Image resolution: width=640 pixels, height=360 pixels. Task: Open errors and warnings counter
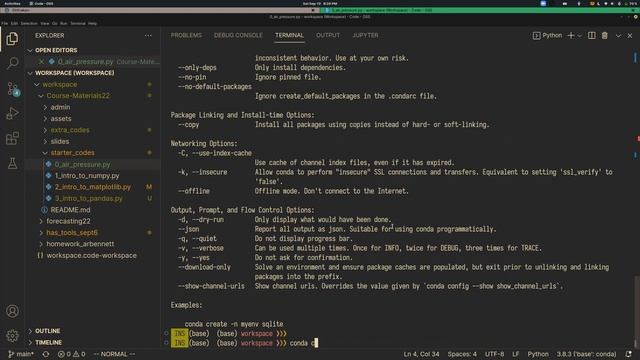[x=71, y=354]
